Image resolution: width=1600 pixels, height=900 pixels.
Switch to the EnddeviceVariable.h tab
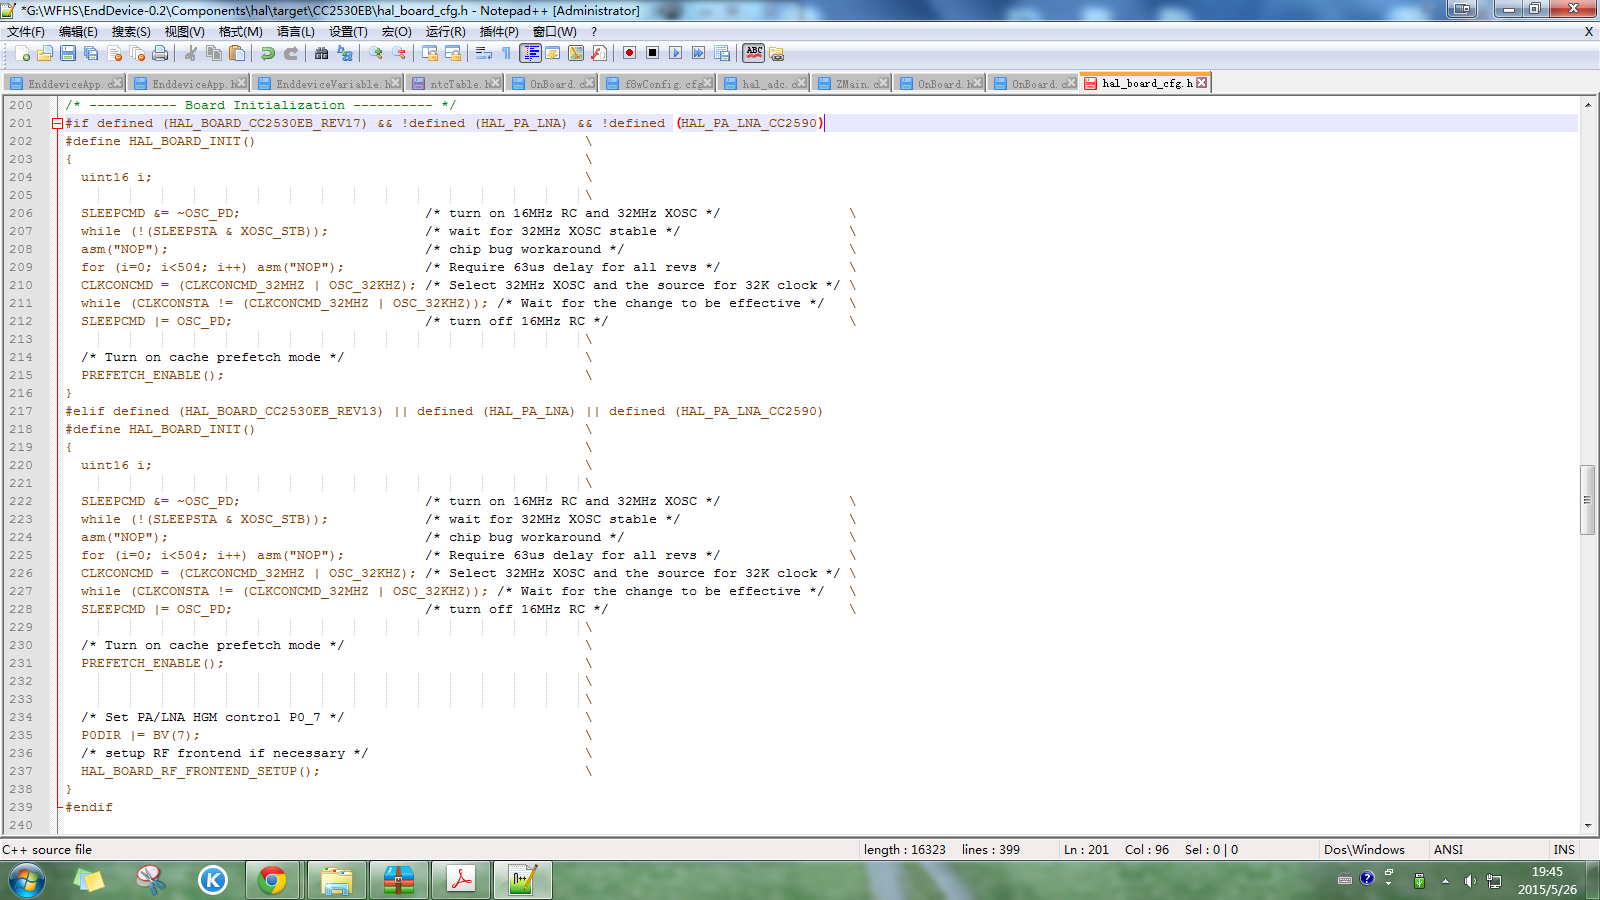tap(327, 83)
